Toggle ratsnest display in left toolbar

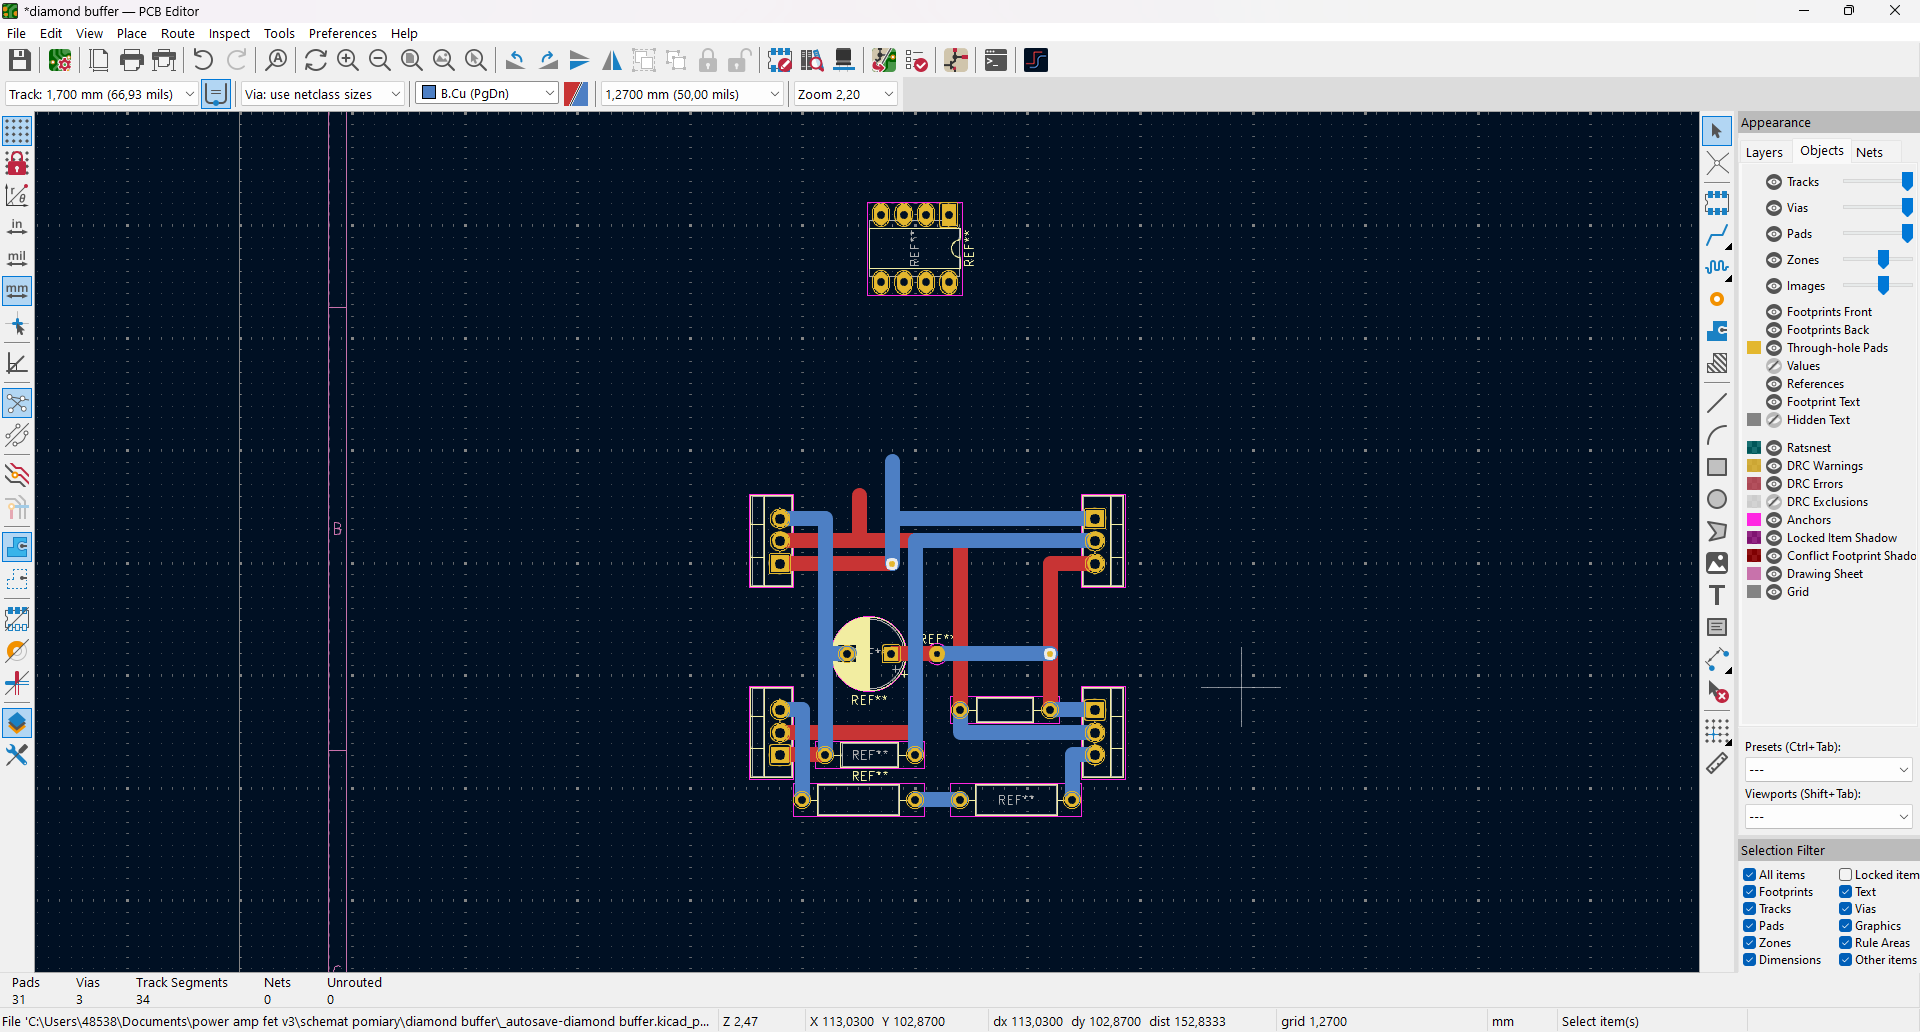17,403
